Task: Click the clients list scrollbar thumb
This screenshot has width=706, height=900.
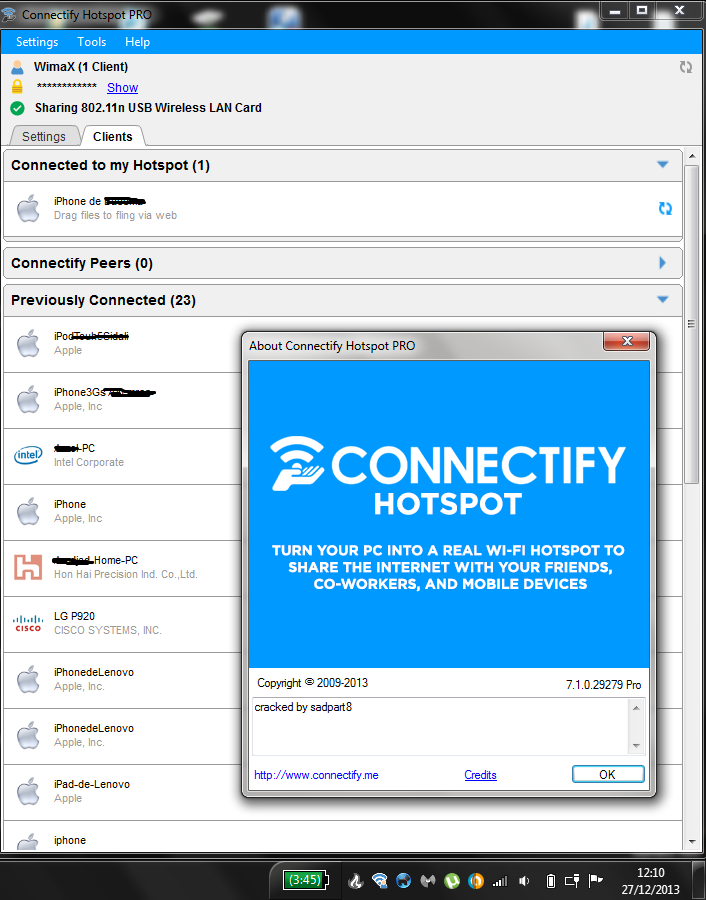Action: tap(692, 324)
